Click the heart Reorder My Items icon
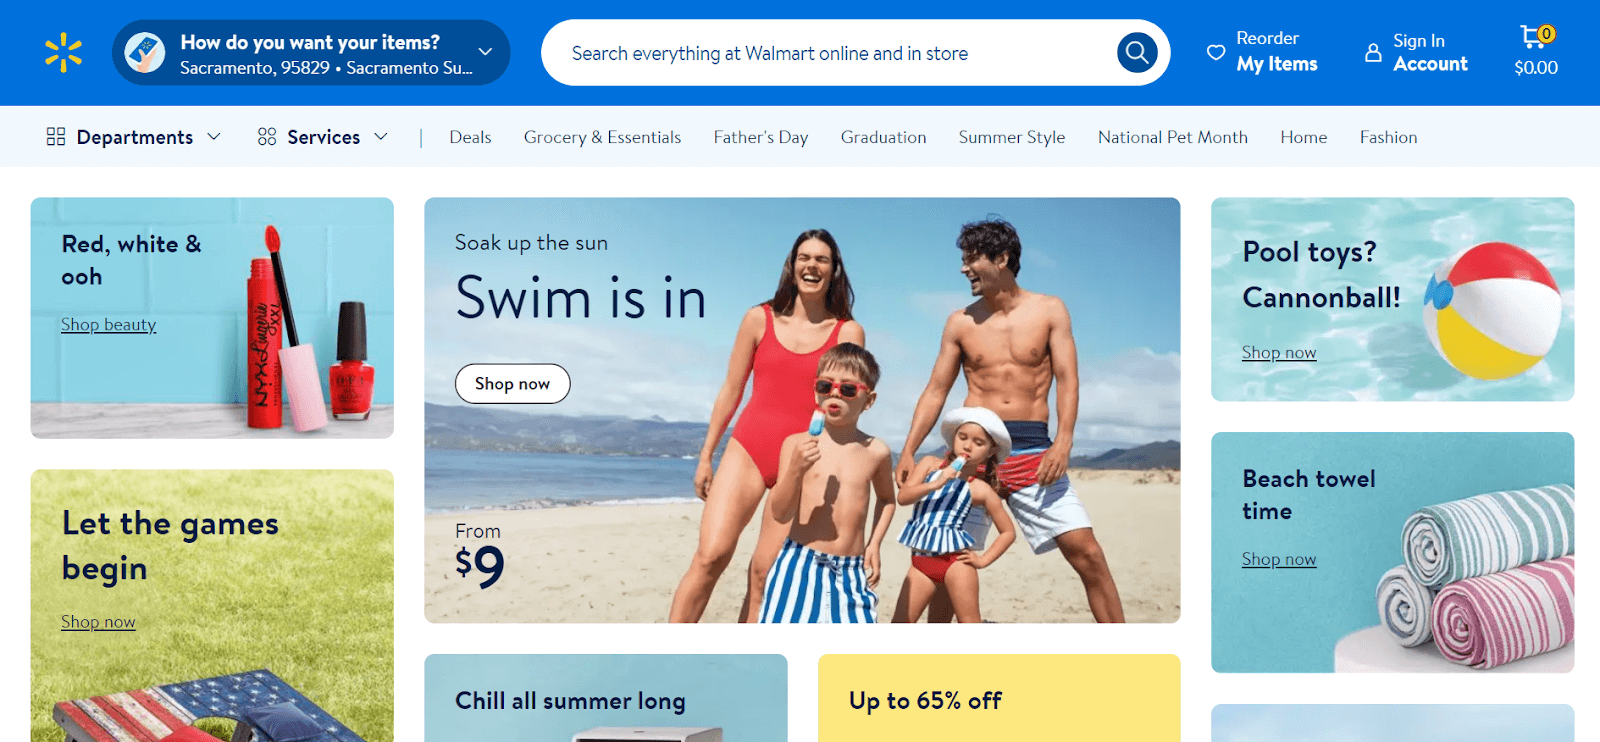This screenshot has width=1600, height=742. click(1216, 52)
